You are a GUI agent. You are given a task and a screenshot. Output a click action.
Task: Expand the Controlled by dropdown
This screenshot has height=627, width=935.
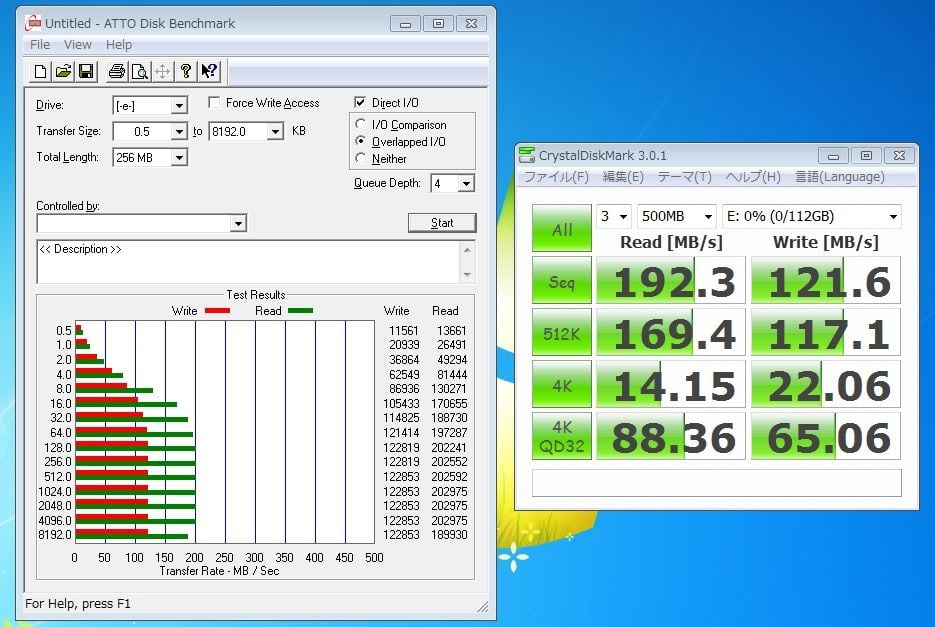[x=238, y=223]
